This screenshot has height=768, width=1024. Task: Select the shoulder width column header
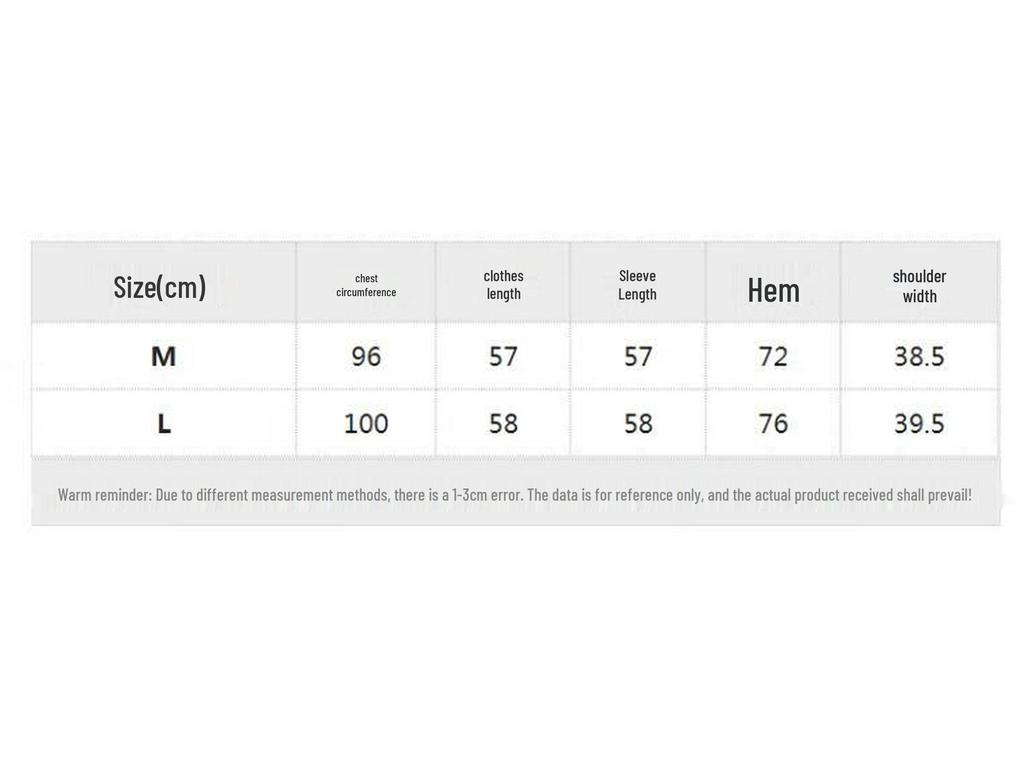pyautogui.click(x=919, y=286)
